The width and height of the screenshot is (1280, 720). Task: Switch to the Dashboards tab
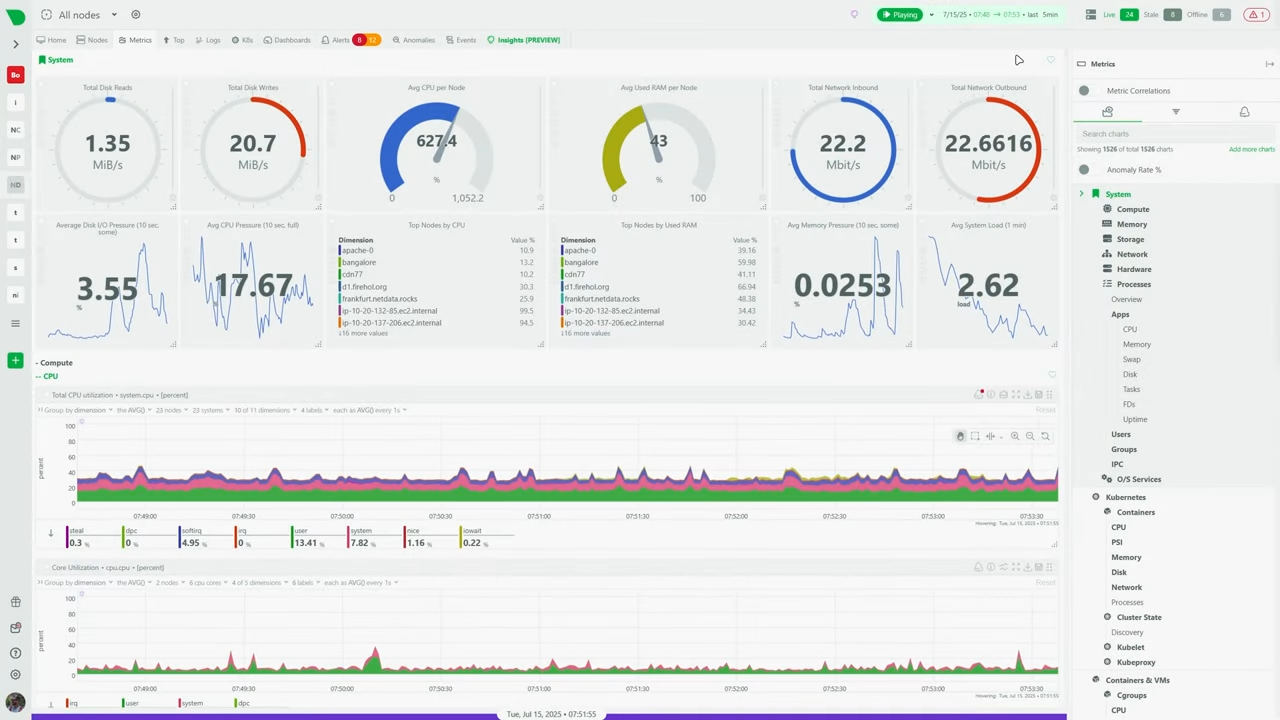point(287,40)
